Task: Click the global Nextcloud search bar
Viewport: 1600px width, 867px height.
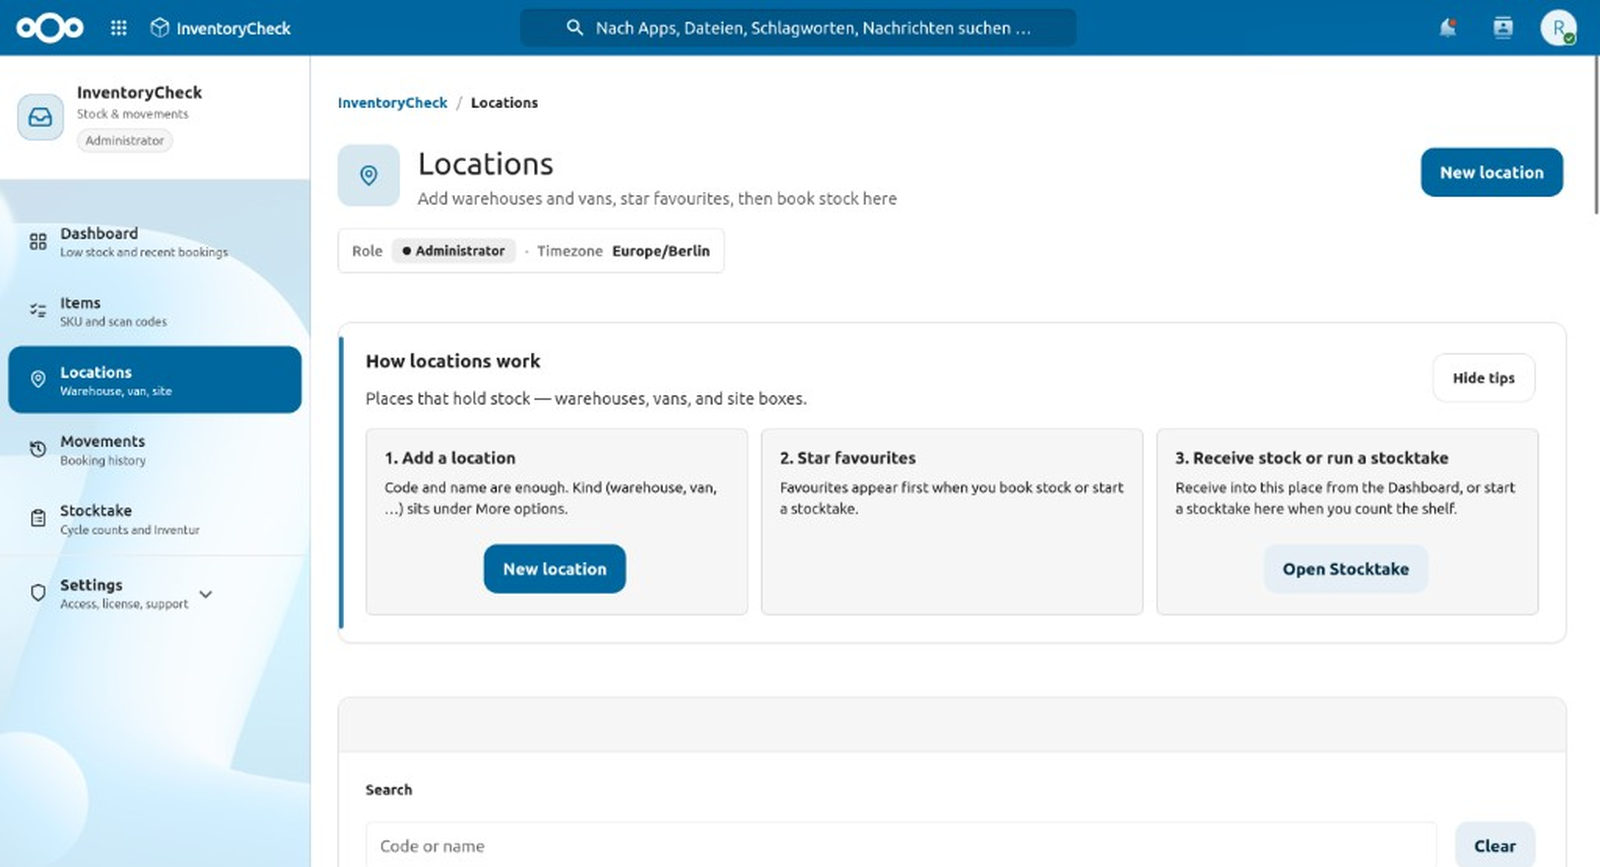Action: coord(798,28)
